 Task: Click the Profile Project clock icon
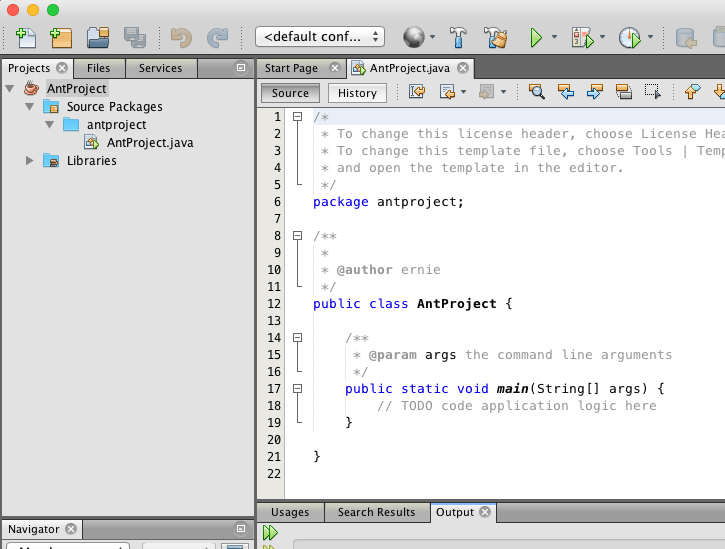tap(629, 38)
